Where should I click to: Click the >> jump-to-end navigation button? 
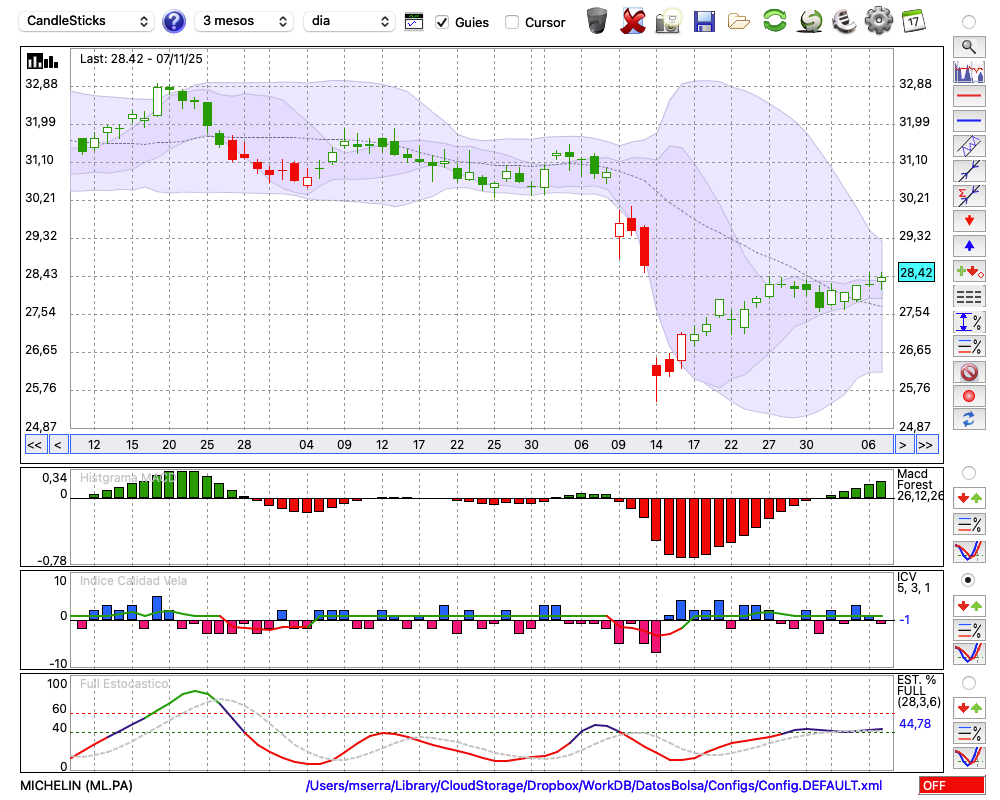tap(926, 445)
